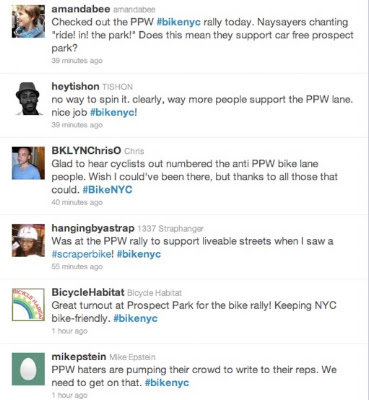Click hangingbyastrap's helmet avatar

click(28, 240)
